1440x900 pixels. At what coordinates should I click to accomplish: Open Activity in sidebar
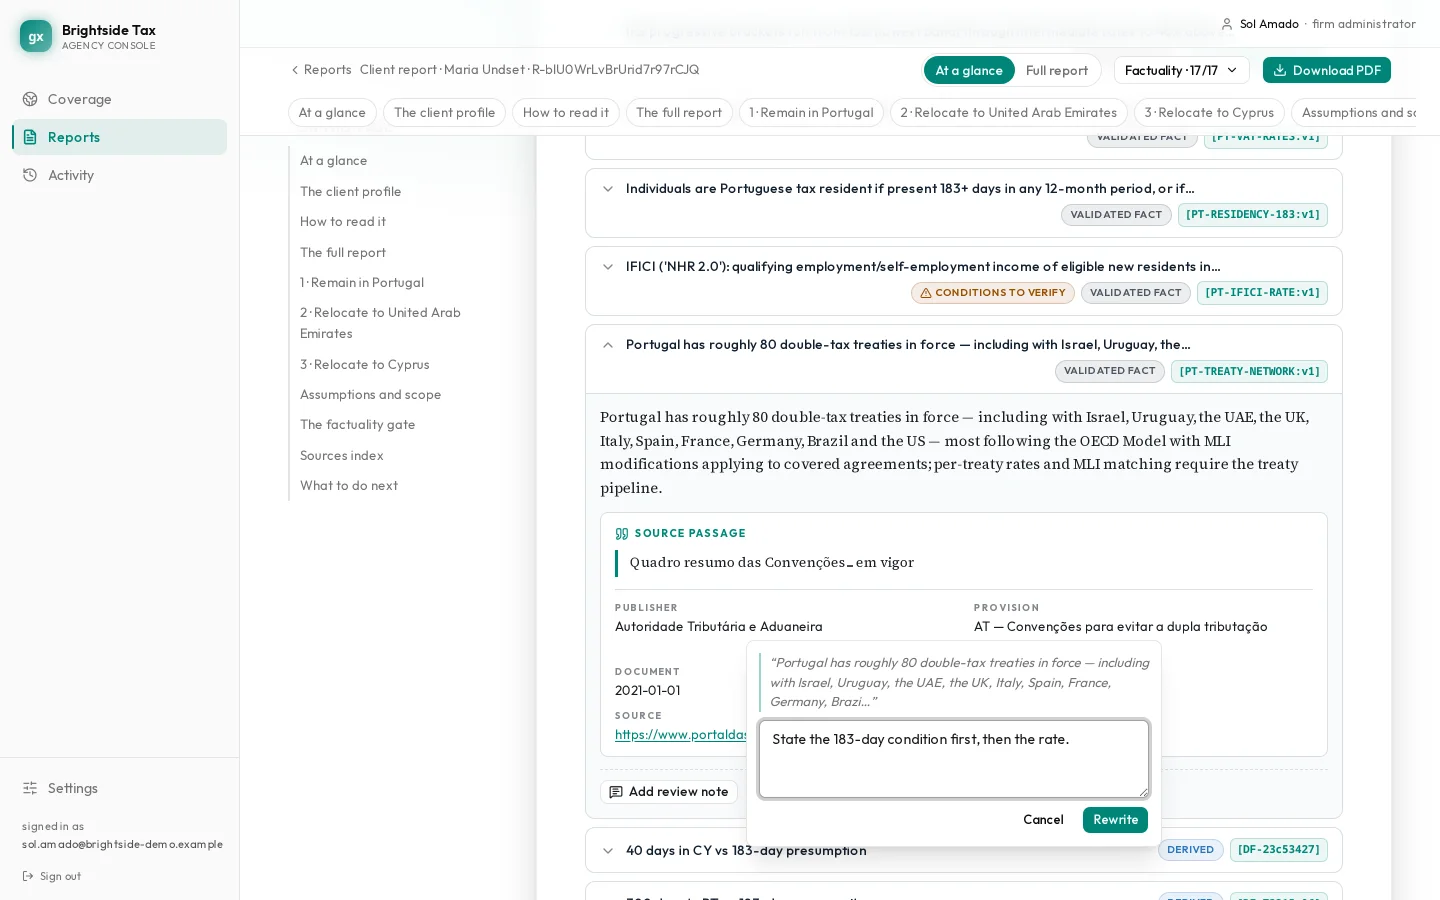[x=119, y=175]
